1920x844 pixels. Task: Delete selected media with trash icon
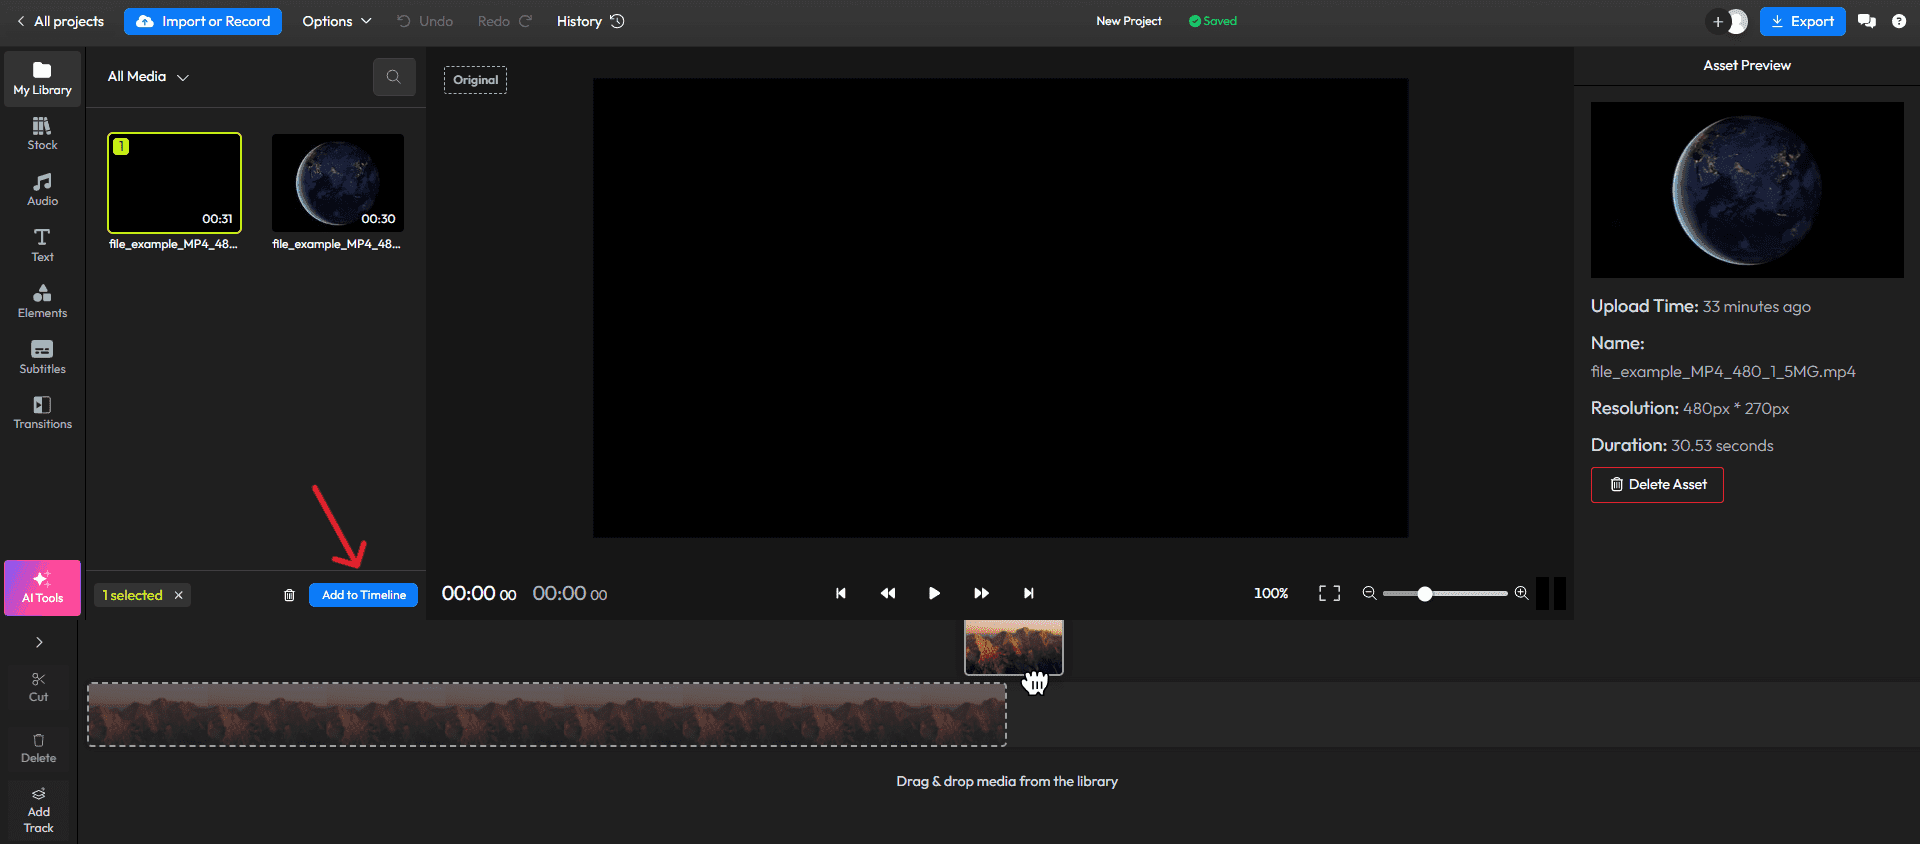coord(289,595)
